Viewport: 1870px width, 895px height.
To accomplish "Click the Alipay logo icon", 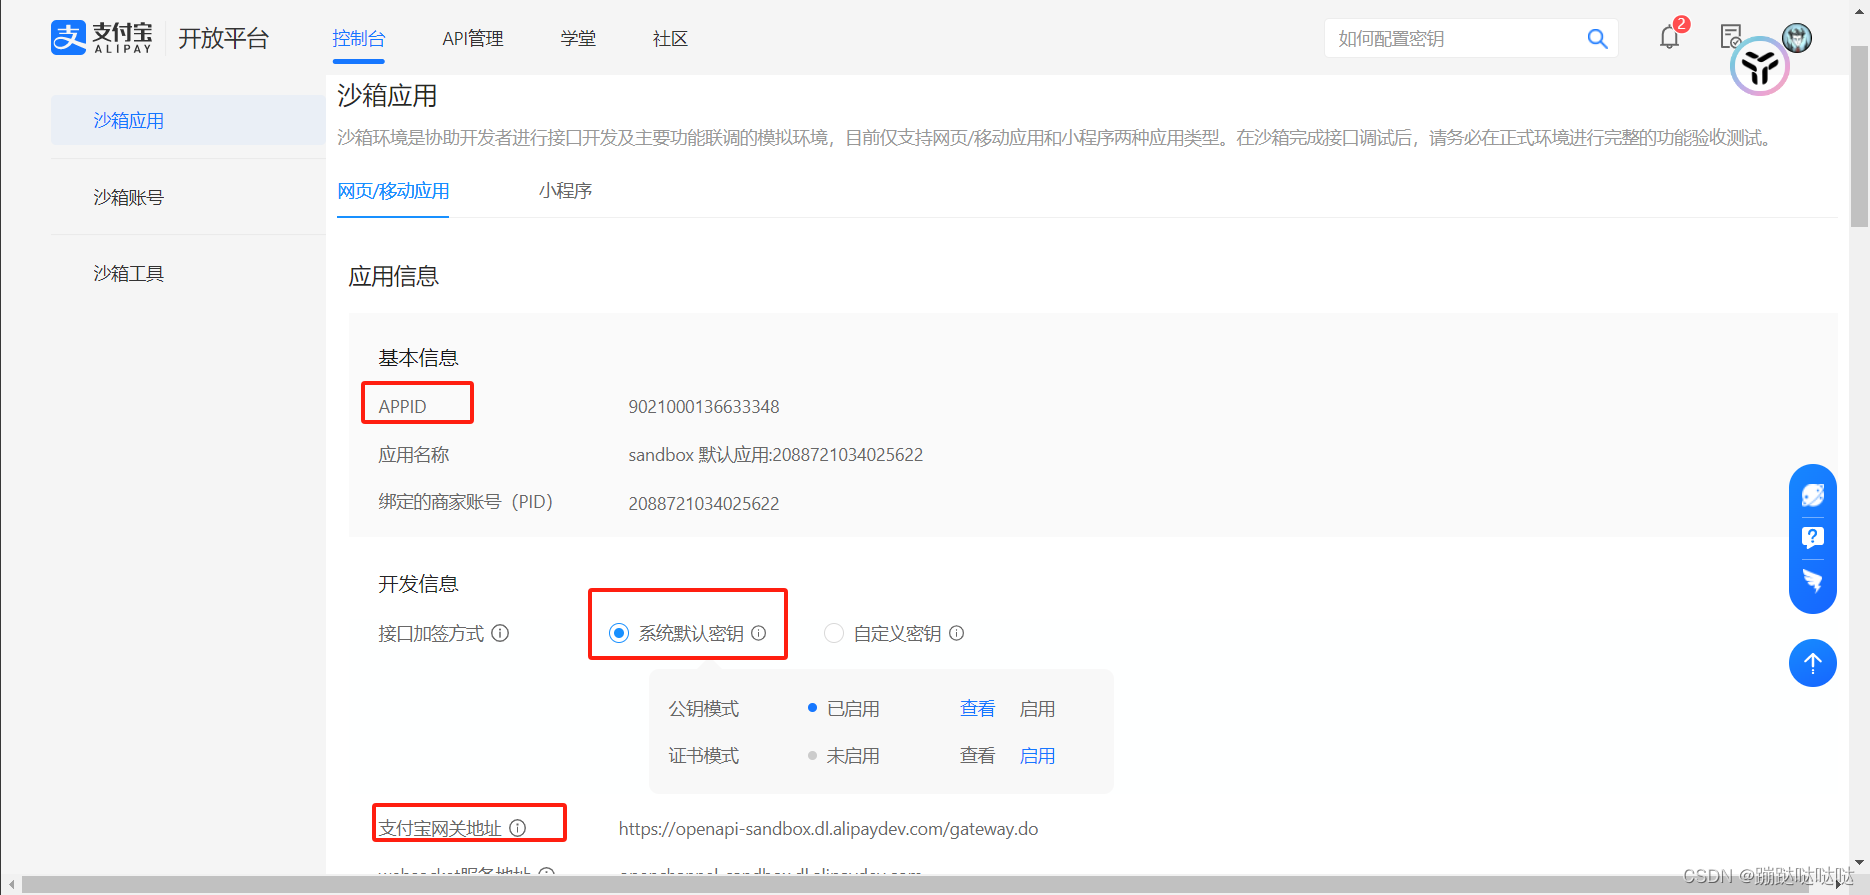I will [x=68, y=38].
